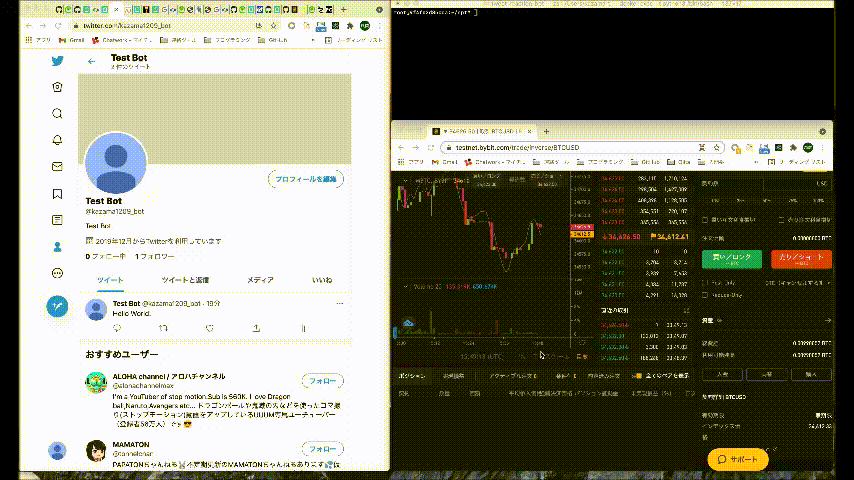Switch to the ツイートと返信 tab
854x480 pixels.
click(x=185, y=280)
